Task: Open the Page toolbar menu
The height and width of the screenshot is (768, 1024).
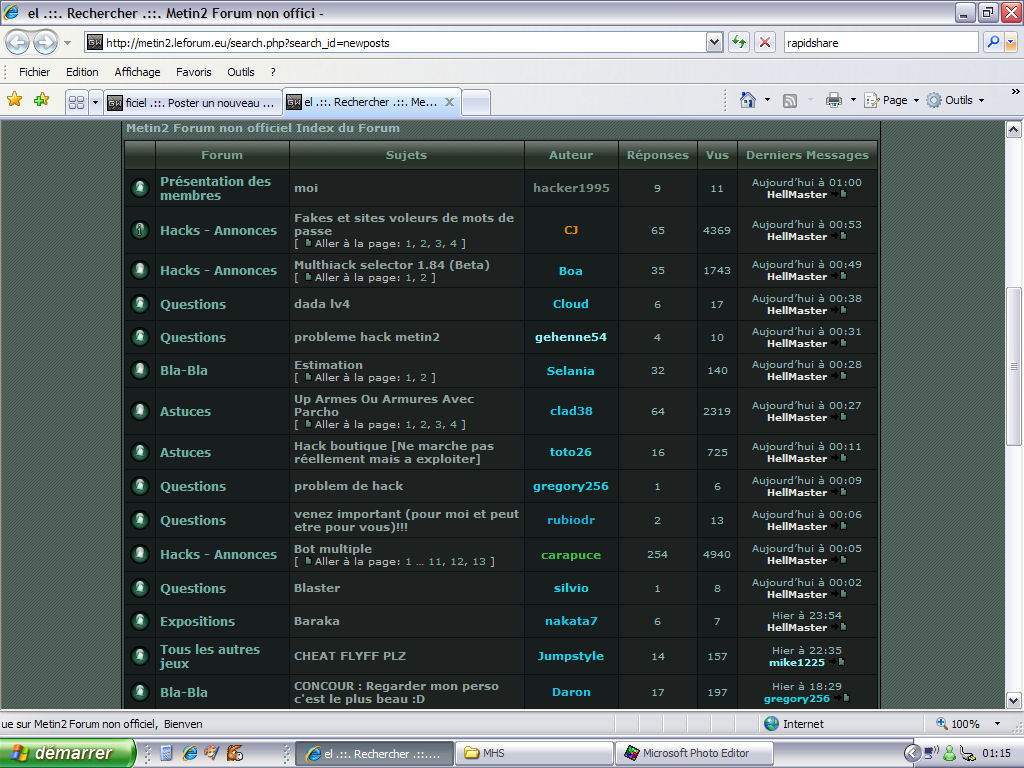Action: pos(891,100)
